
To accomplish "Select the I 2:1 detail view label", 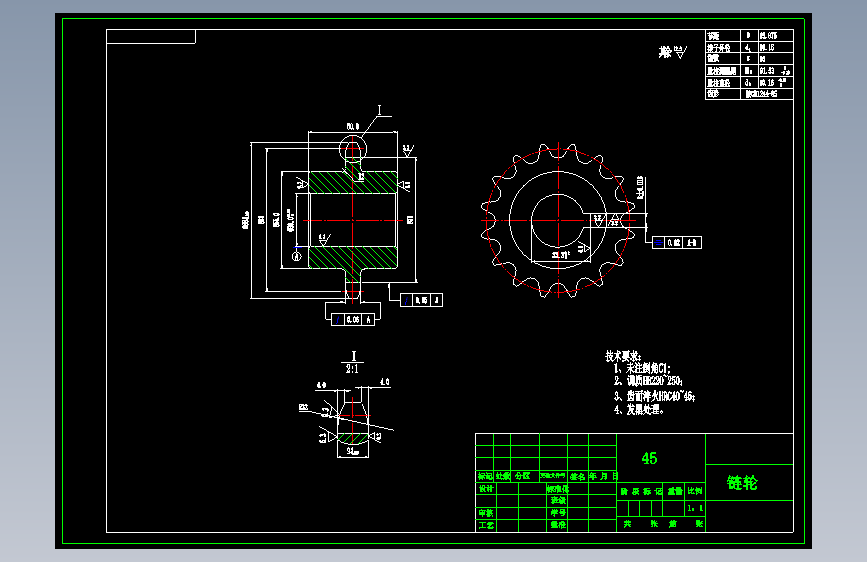I will 353,362.
